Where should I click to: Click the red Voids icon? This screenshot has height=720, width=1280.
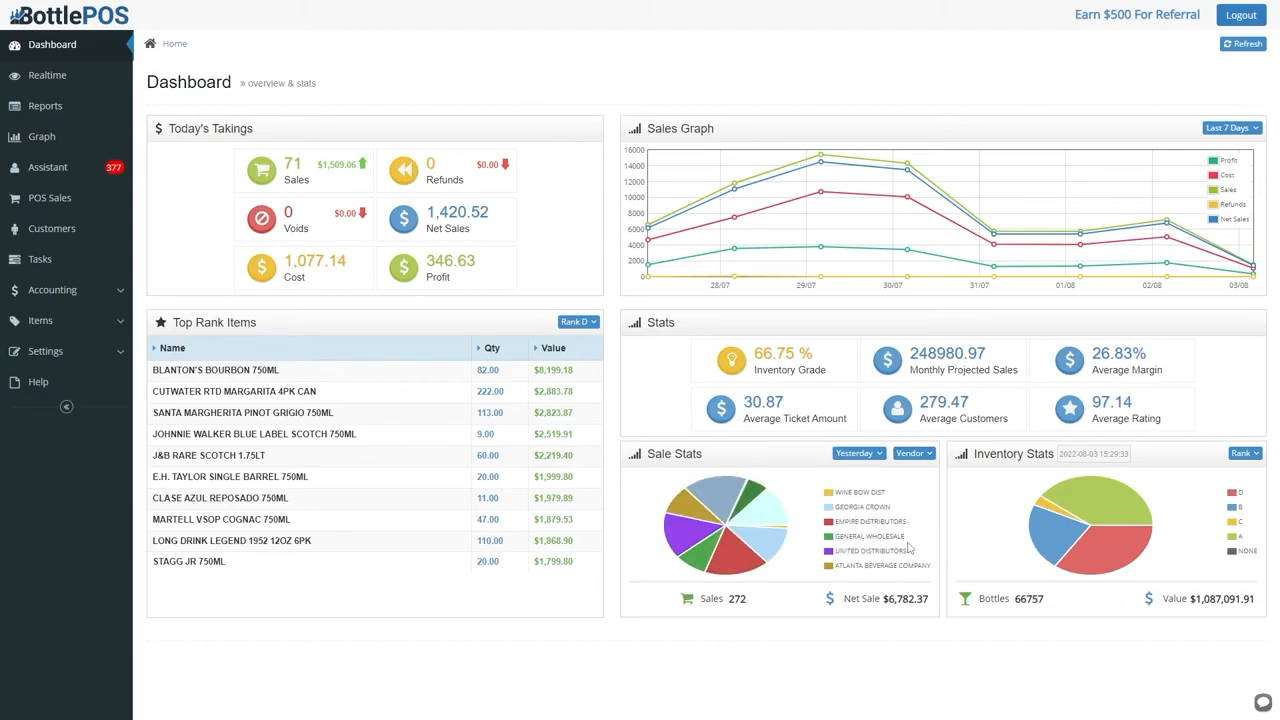pos(262,219)
